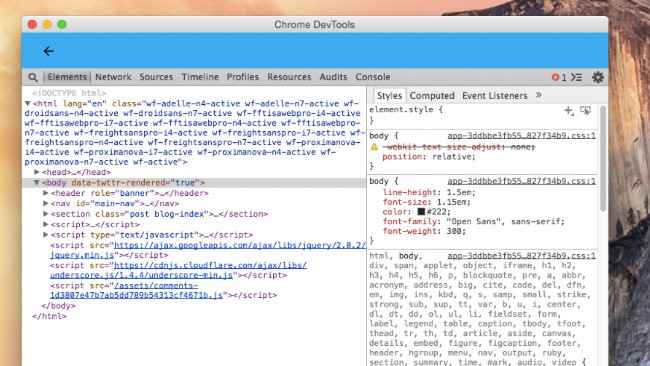Toggle the console drawer icon
The width and height of the screenshot is (650, 366).
[x=577, y=77]
